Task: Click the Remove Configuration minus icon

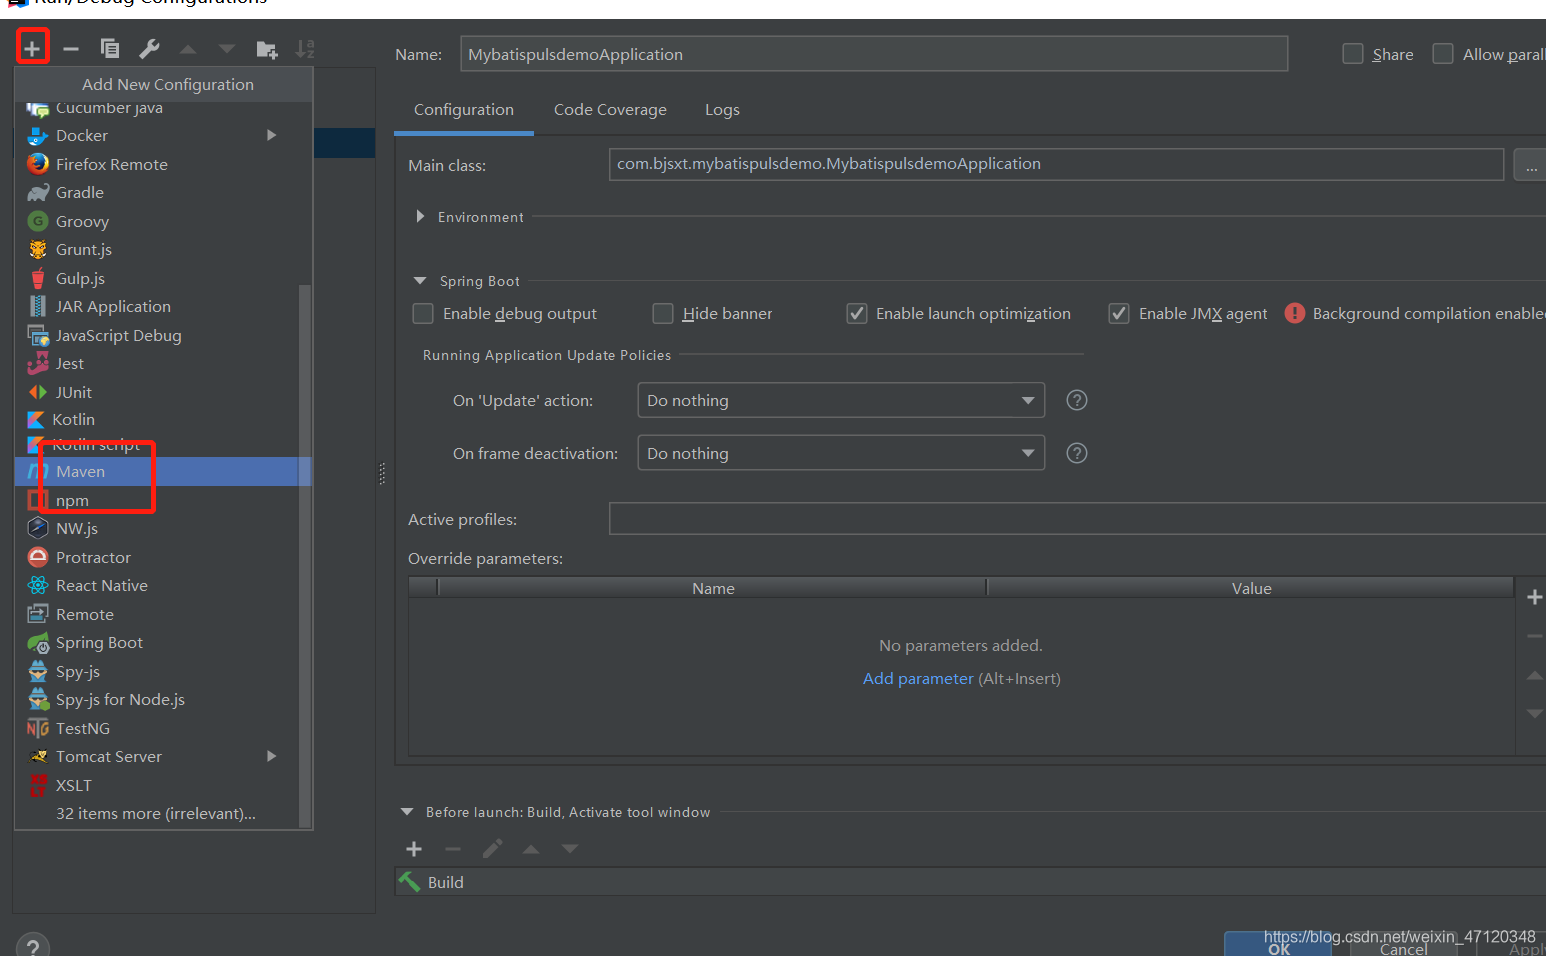Action: [71, 48]
